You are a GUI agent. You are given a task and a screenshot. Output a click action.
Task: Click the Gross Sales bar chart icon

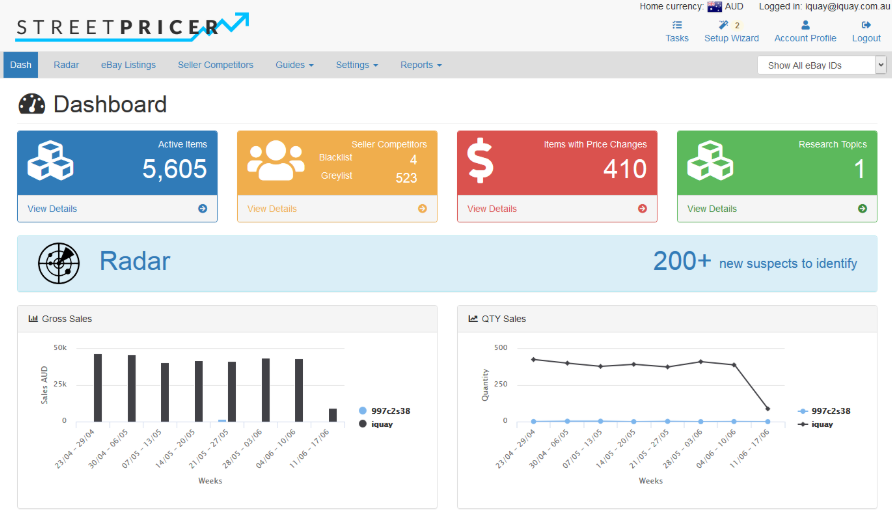tap(33, 319)
